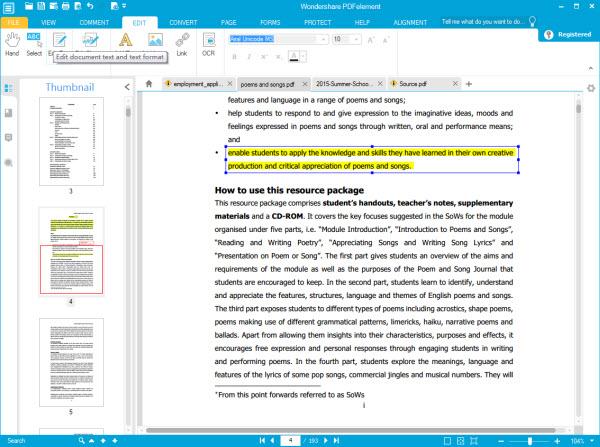600x447 pixels.
Task: Select page 3 thumbnail
Action: coord(71,141)
